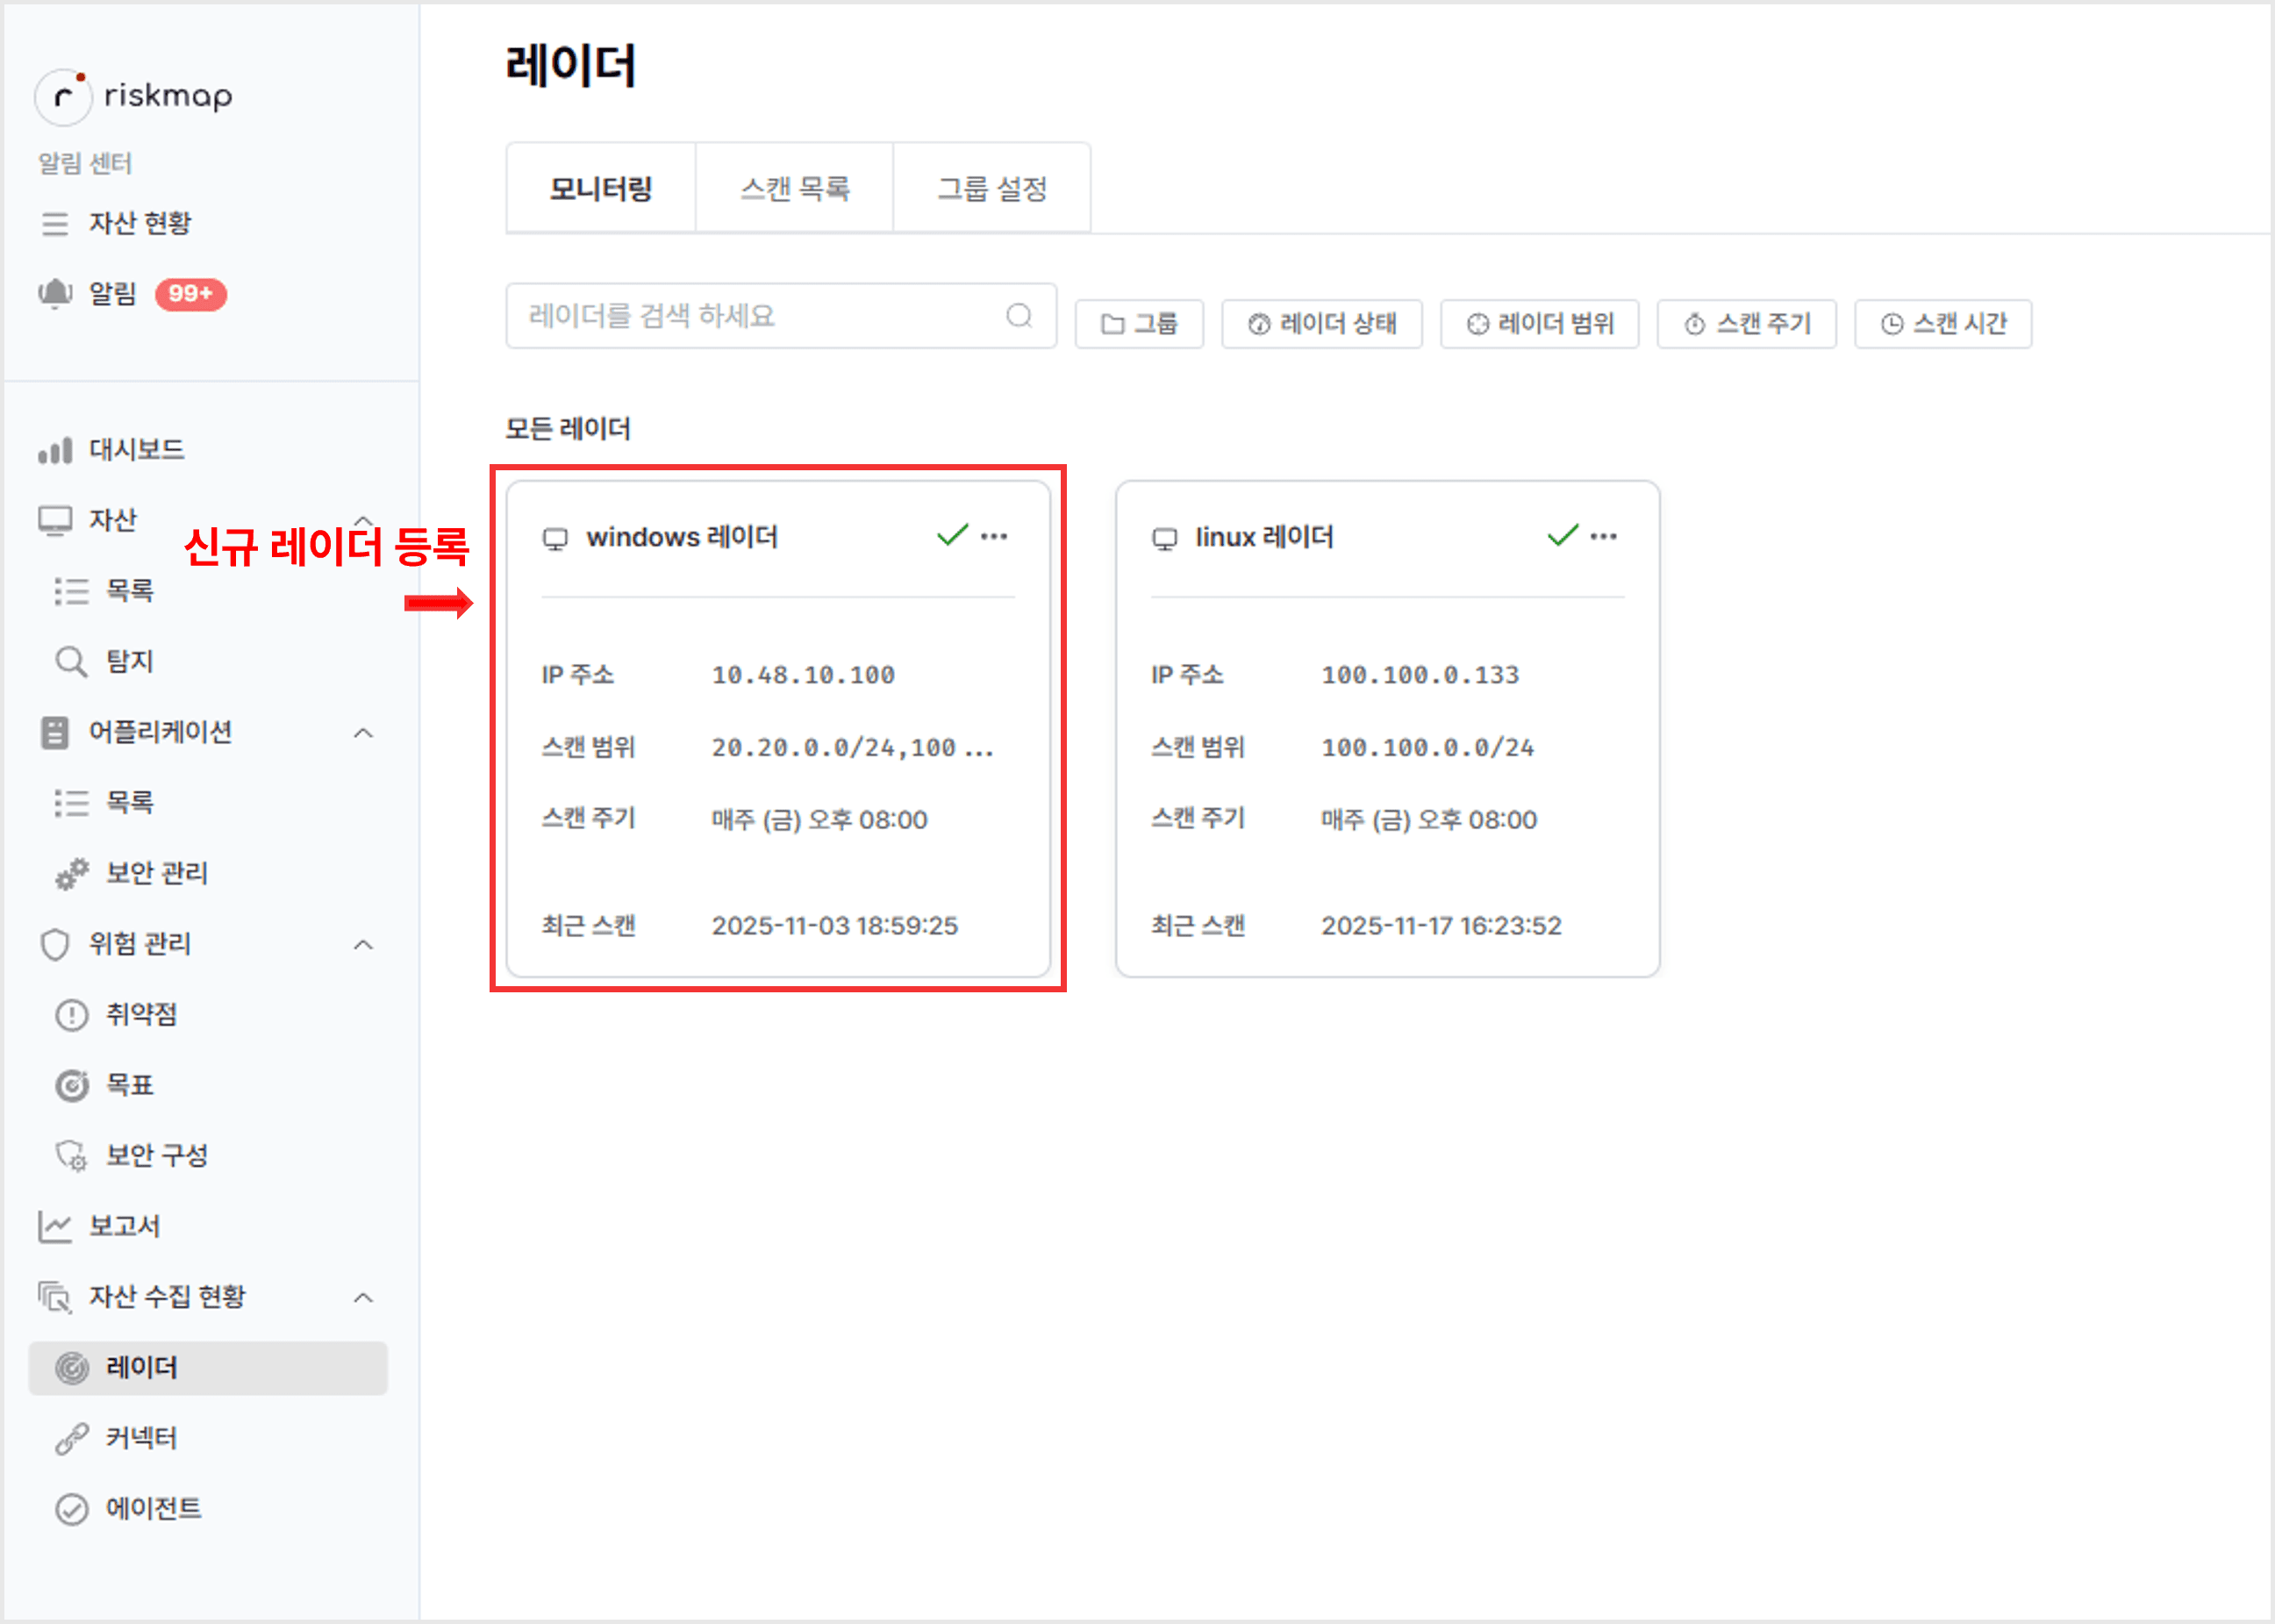
Task: Open the 알림 bell notifications
Action: point(55,294)
